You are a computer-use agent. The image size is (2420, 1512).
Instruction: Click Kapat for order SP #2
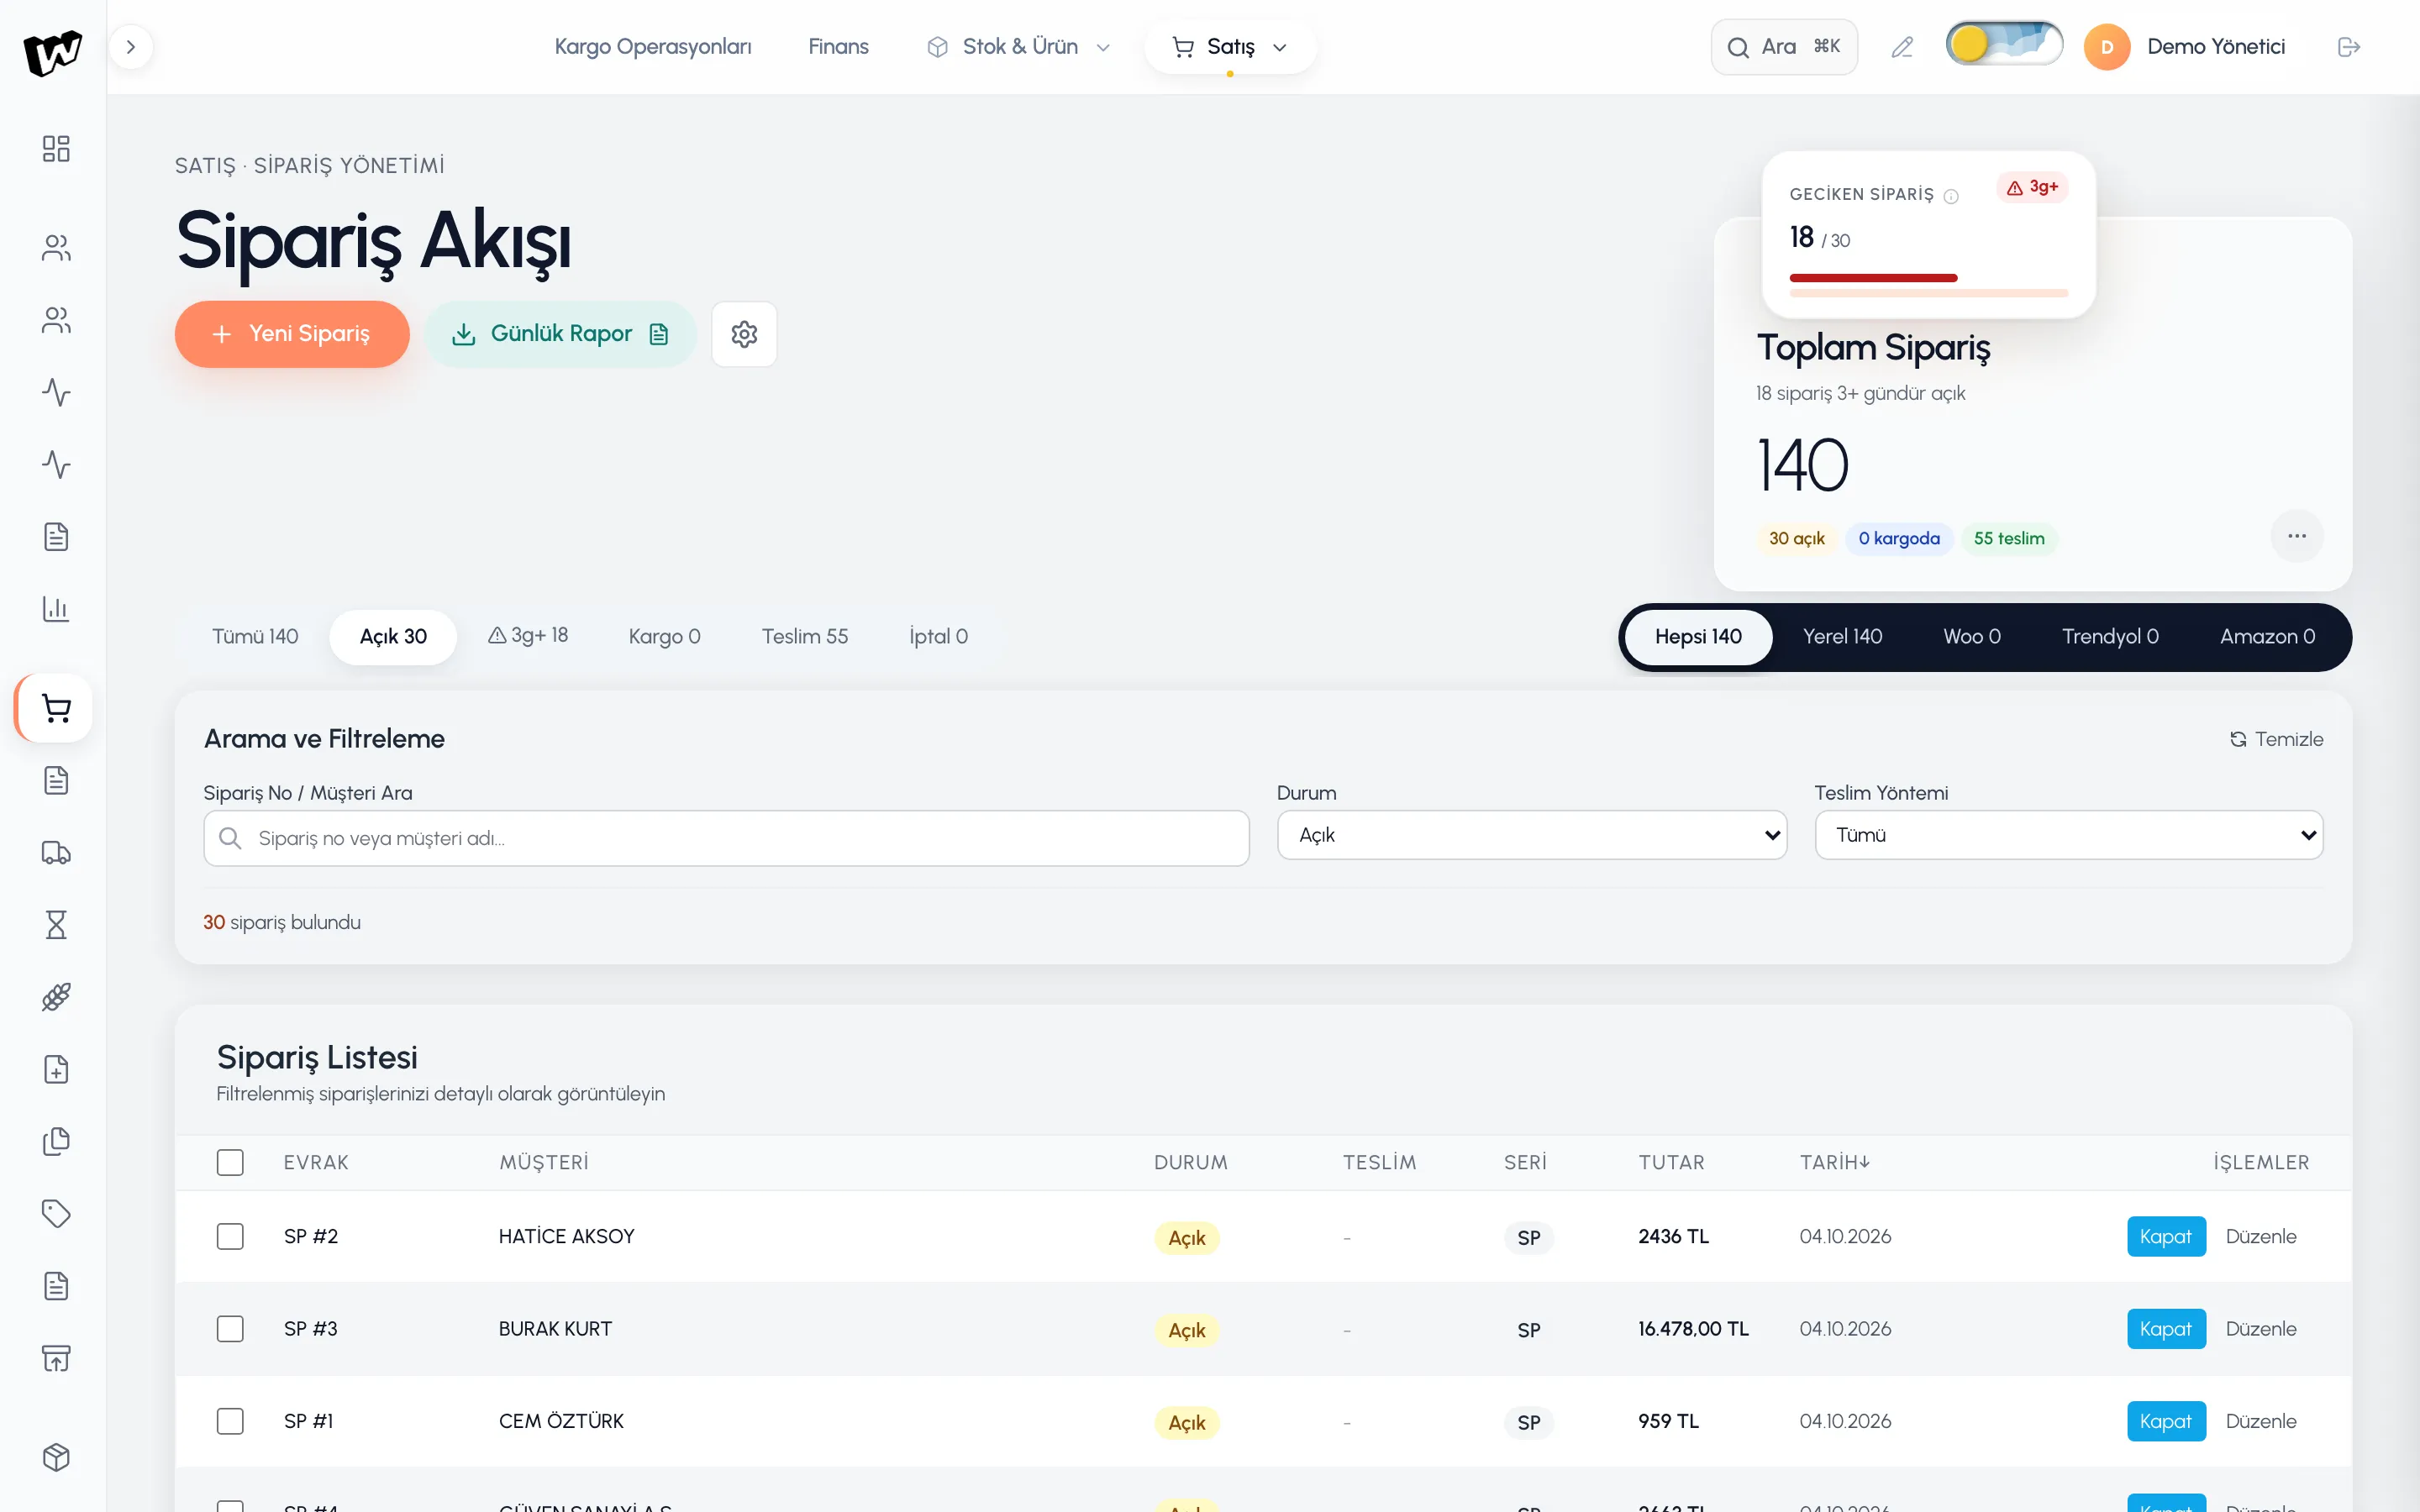[x=2166, y=1237]
